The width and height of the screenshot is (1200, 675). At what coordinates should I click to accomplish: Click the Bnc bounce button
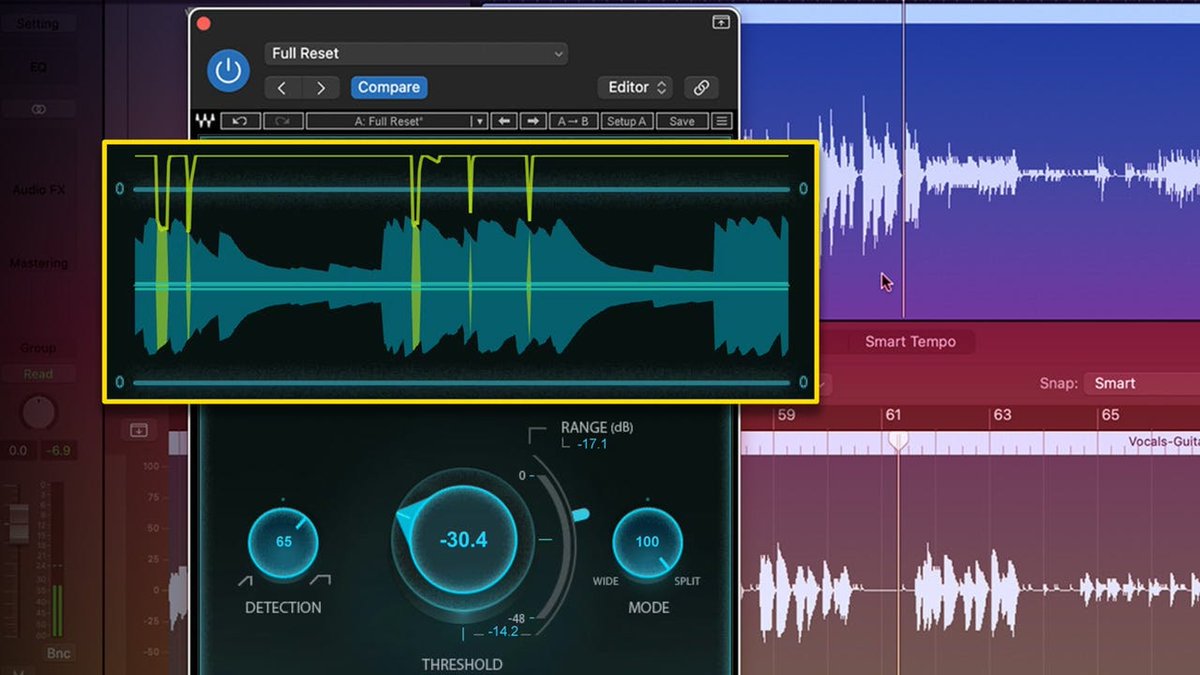58,653
